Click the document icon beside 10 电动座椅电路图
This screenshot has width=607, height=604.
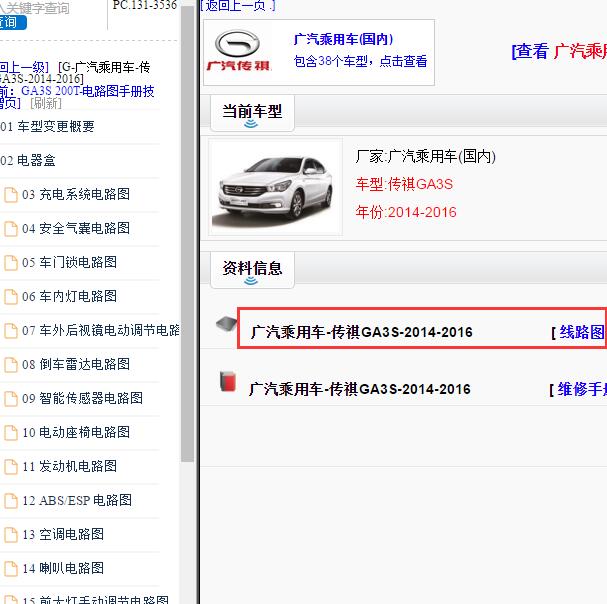[10, 432]
